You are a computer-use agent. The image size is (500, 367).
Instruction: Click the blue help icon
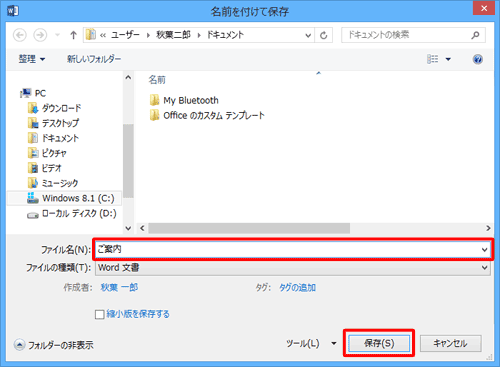point(478,59)
